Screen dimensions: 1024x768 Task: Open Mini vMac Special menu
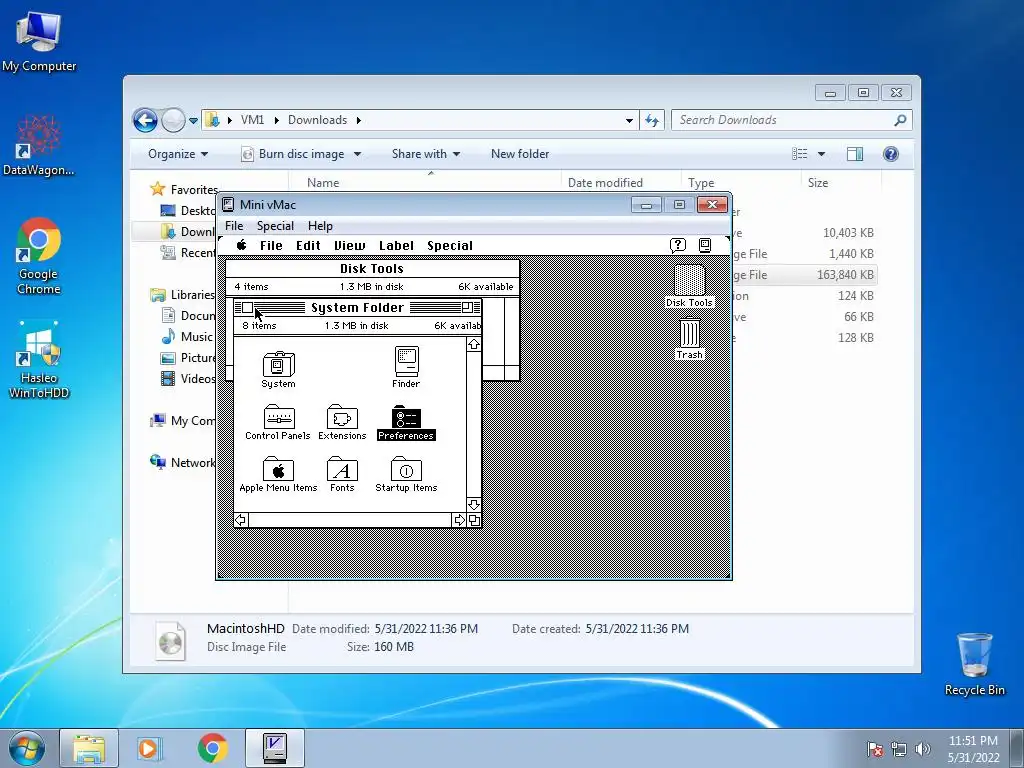(275, 225)
